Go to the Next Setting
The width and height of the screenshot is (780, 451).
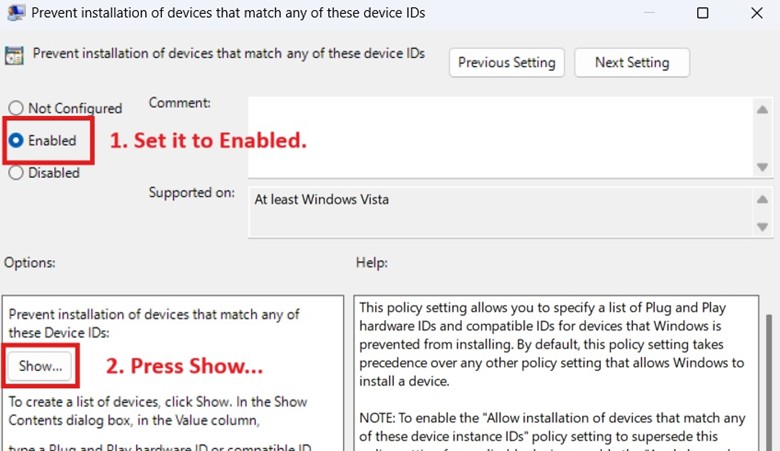(631, 62)
